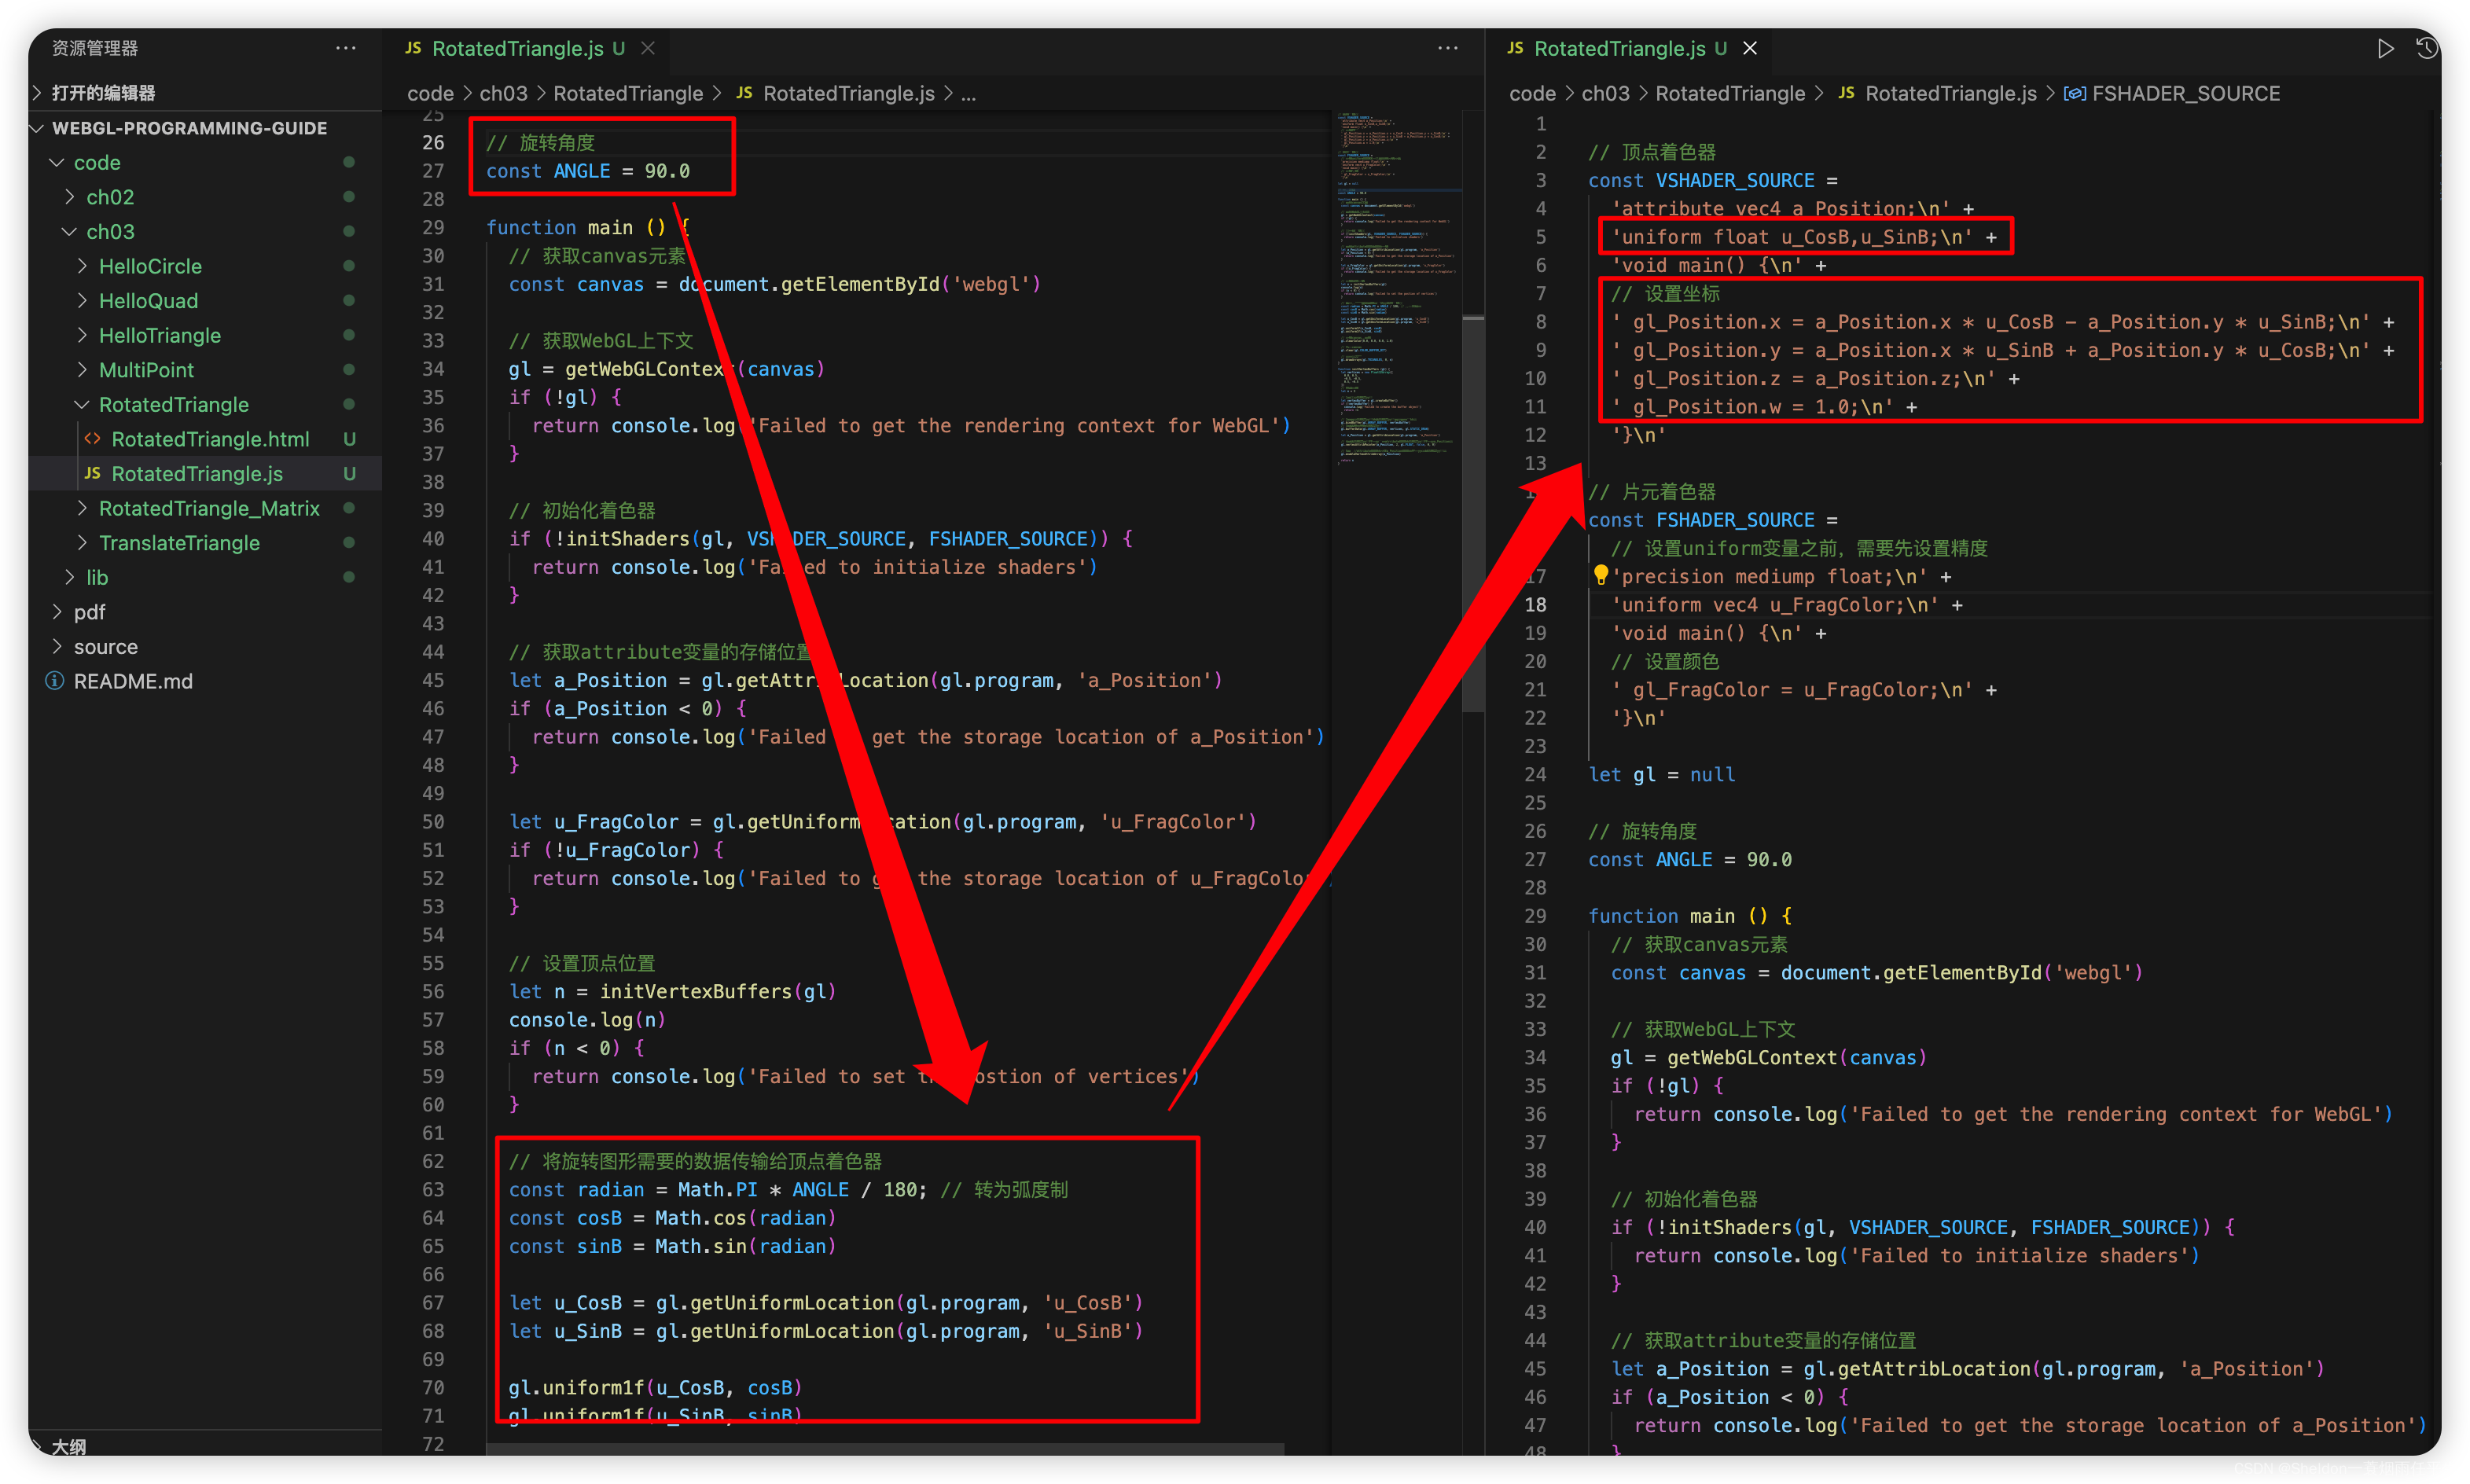Collapse the WEBGL-PROGRAMMING-GUIDE root folder
Image resolution: width=2470 pixels, height=1484 pixels.
point(189,128)
